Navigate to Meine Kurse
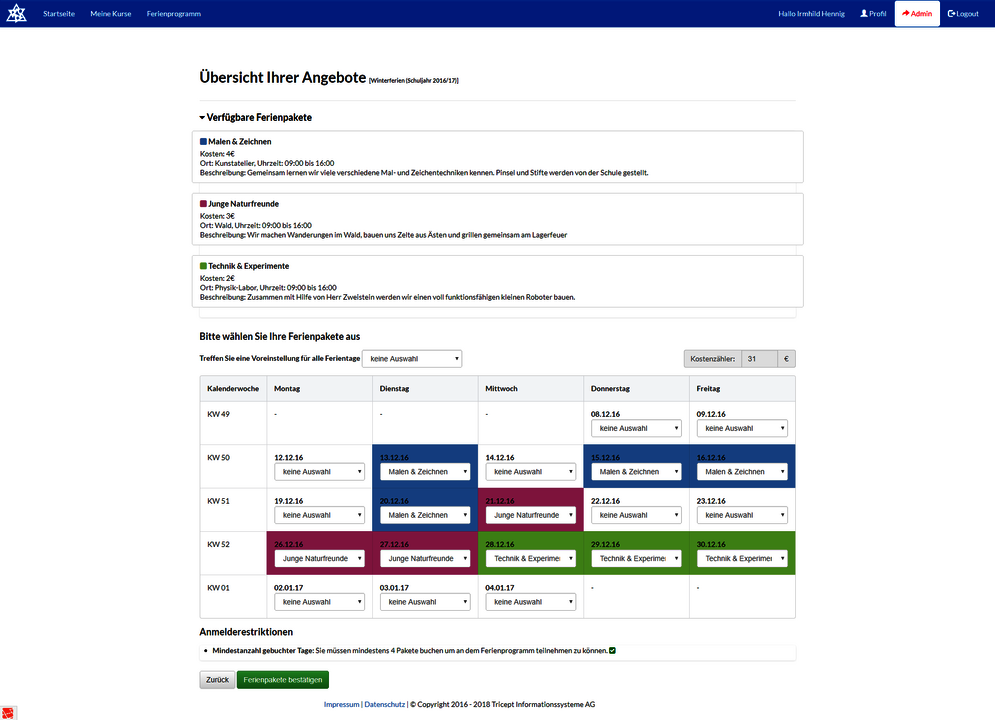 (x=110, y=13)
